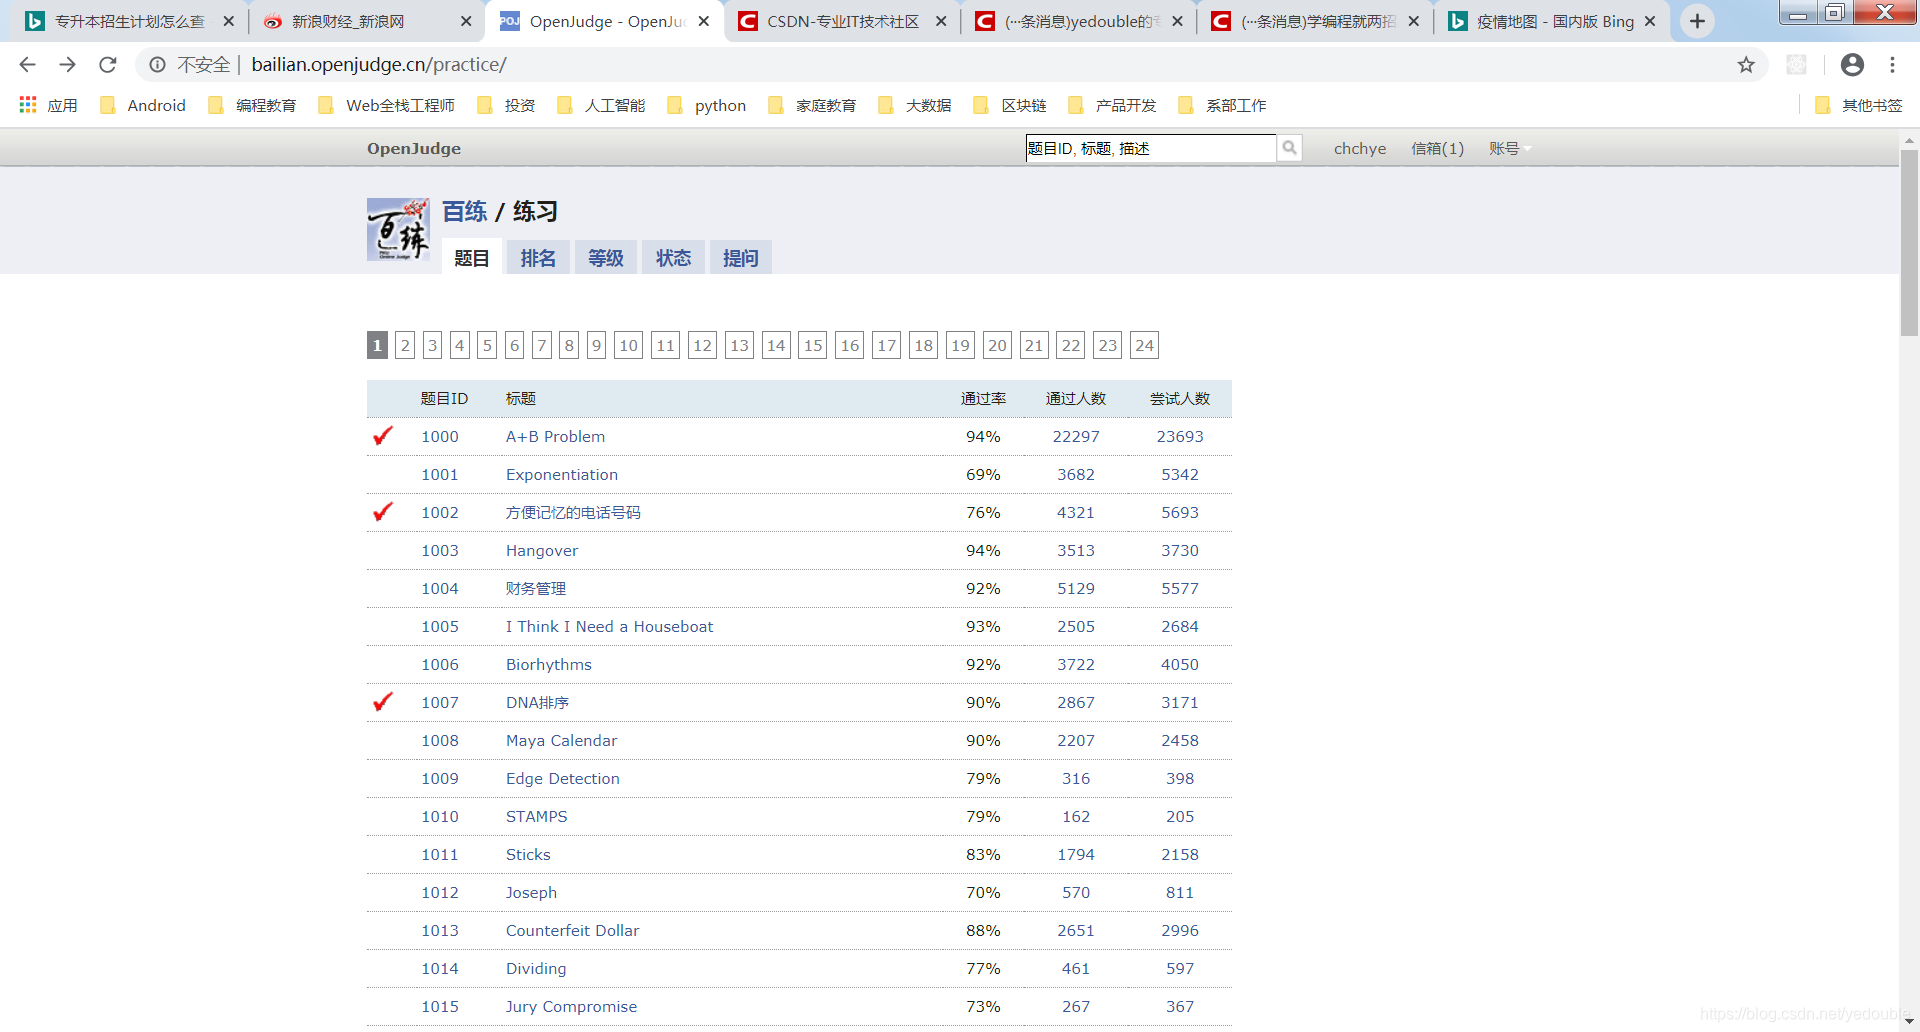The image size is (1920, 1032).
Task: Open the 百练 group link
Action: pos(465,211)
